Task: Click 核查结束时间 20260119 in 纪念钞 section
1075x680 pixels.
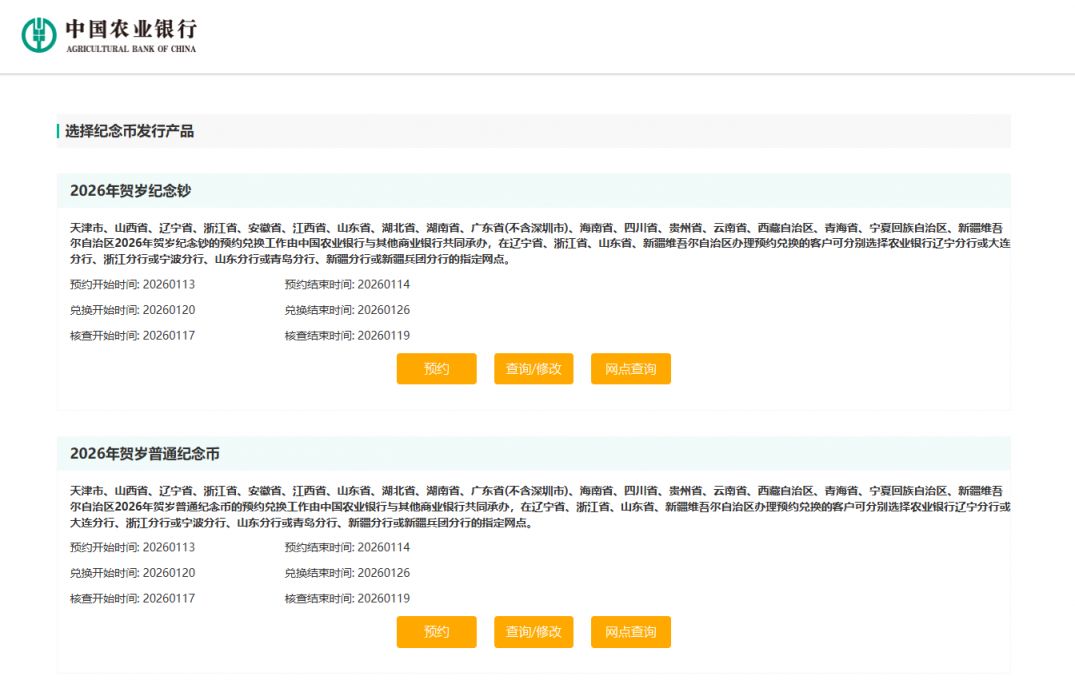Action: pyautogui.click(x=347, y=336)
